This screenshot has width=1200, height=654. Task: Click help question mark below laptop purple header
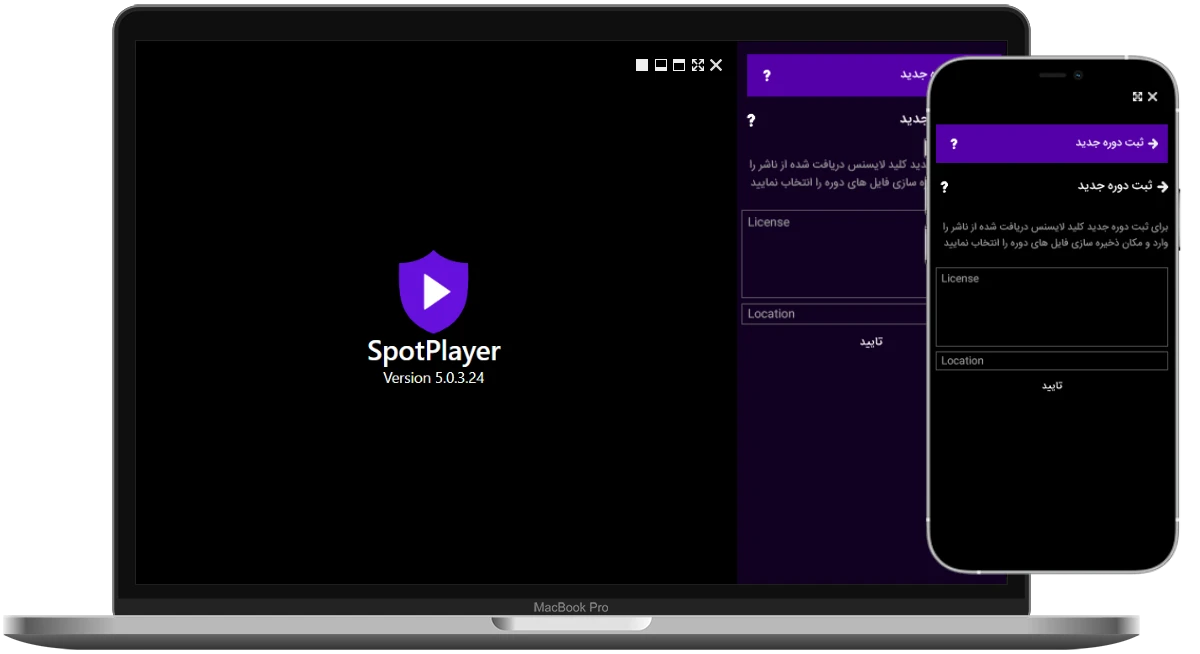(751, 120)
